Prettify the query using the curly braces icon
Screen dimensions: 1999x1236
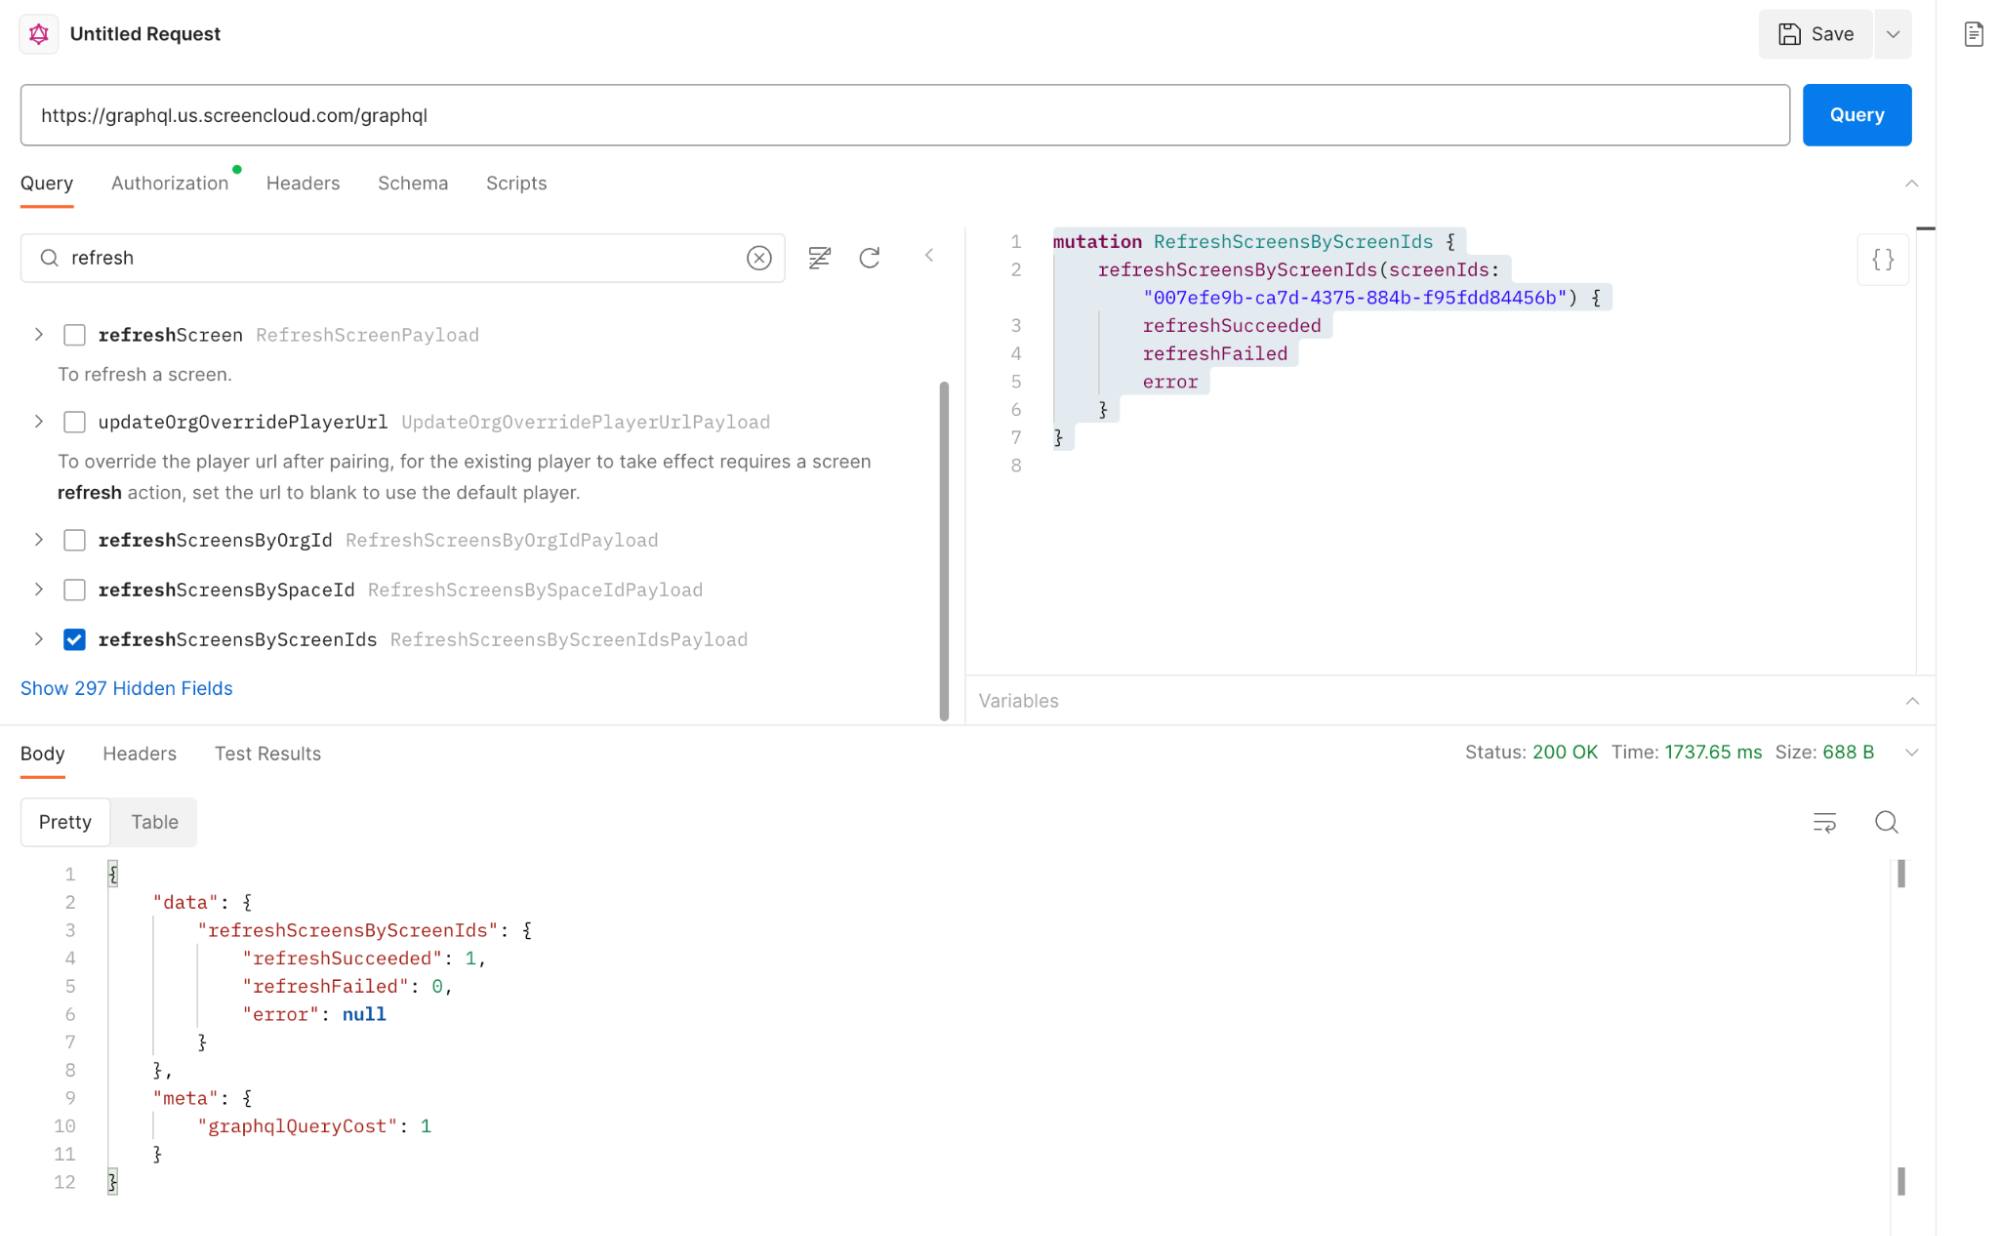tap(1883, 260)
